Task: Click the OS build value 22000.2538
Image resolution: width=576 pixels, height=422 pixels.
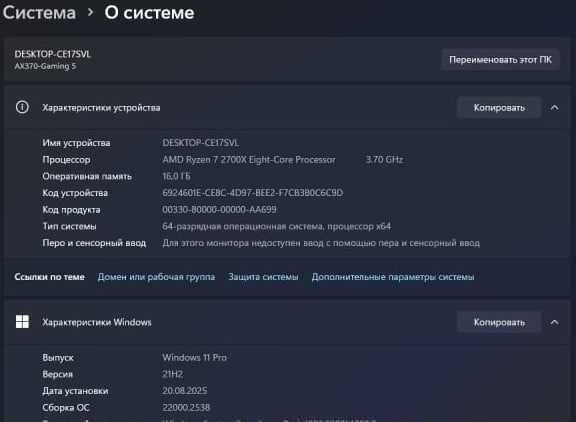Action: (x=186, y=407)
